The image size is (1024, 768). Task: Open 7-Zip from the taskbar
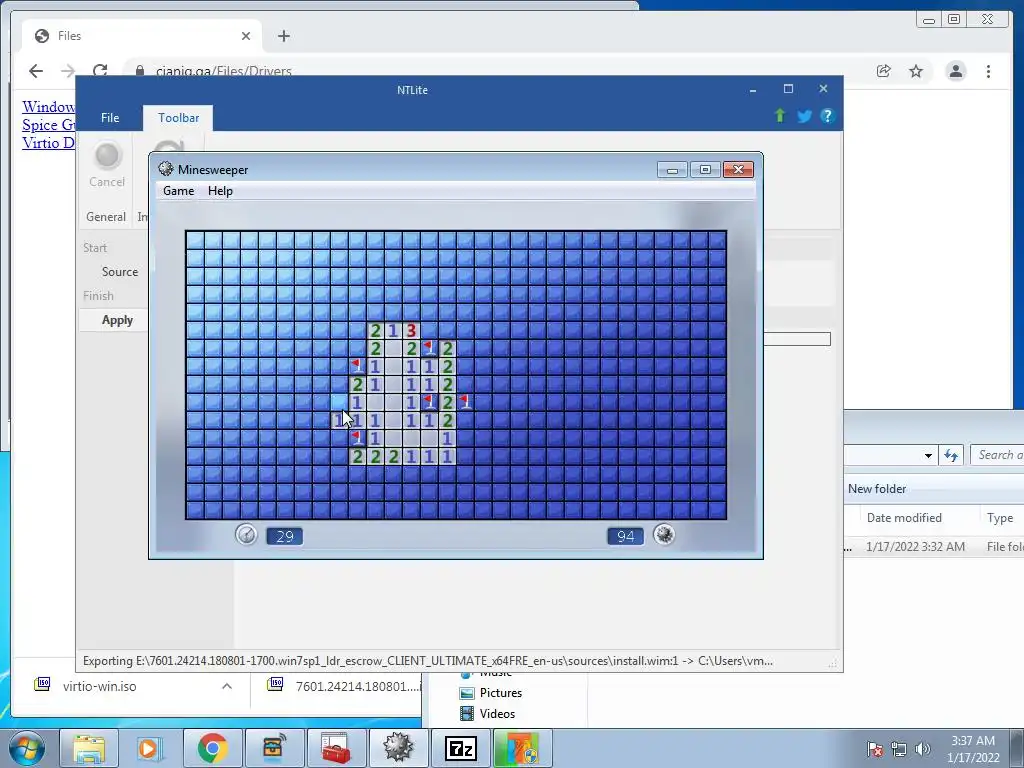[x=460, y=748]
